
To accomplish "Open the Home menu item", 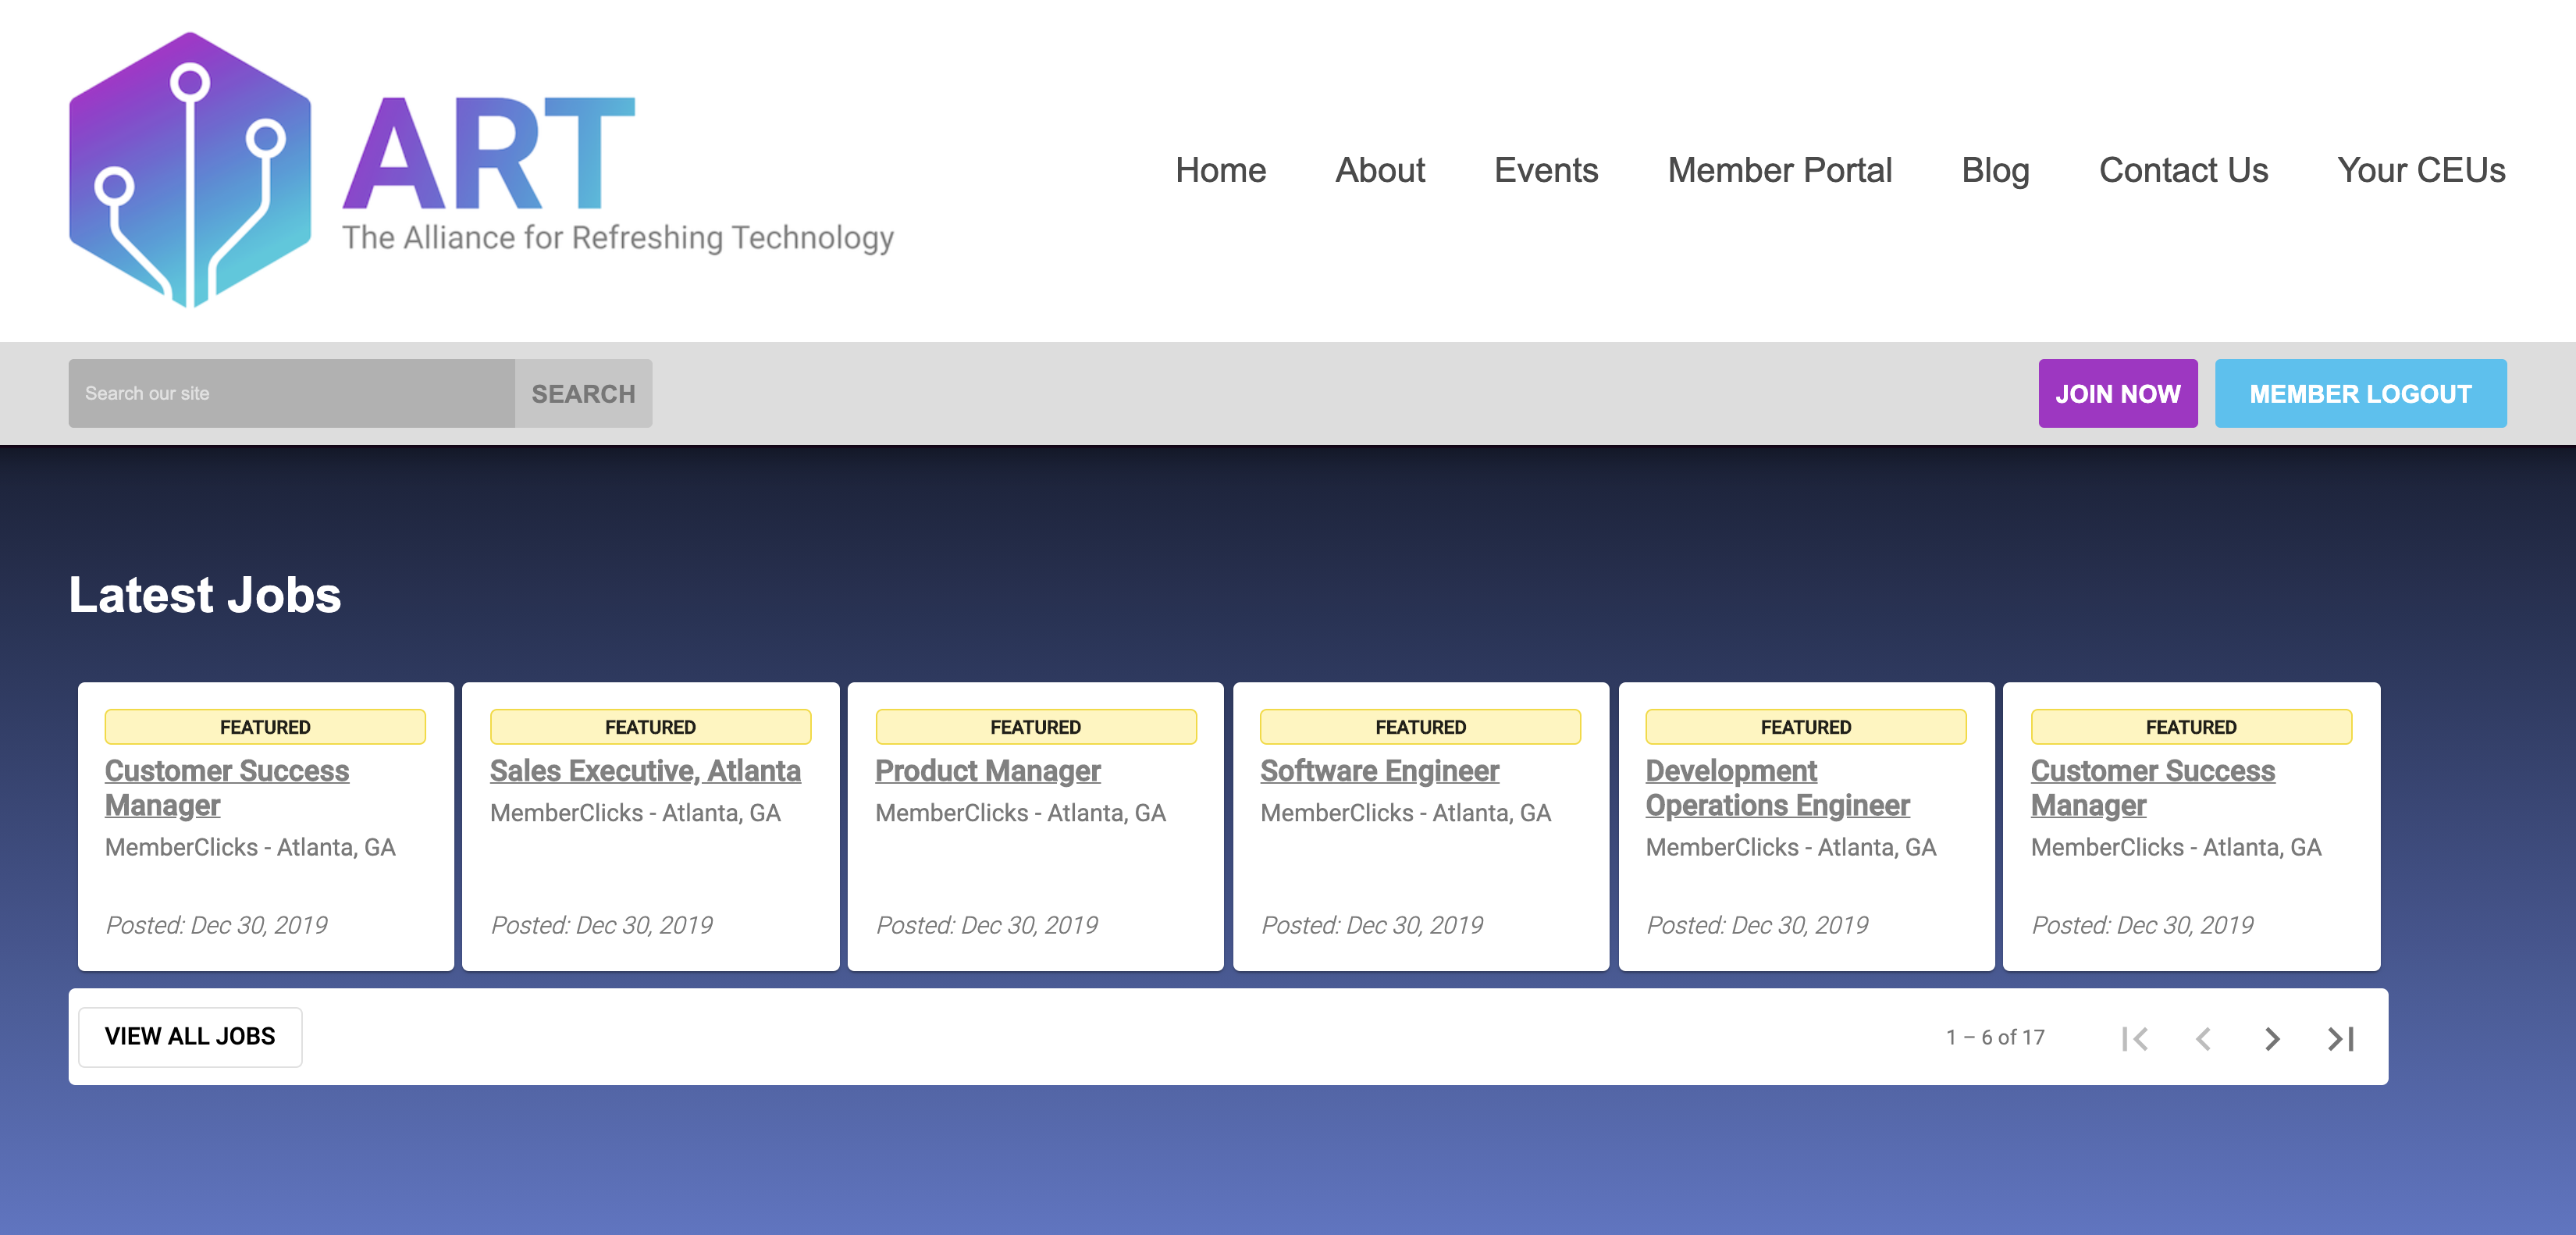I will [x=1220, y=170].
